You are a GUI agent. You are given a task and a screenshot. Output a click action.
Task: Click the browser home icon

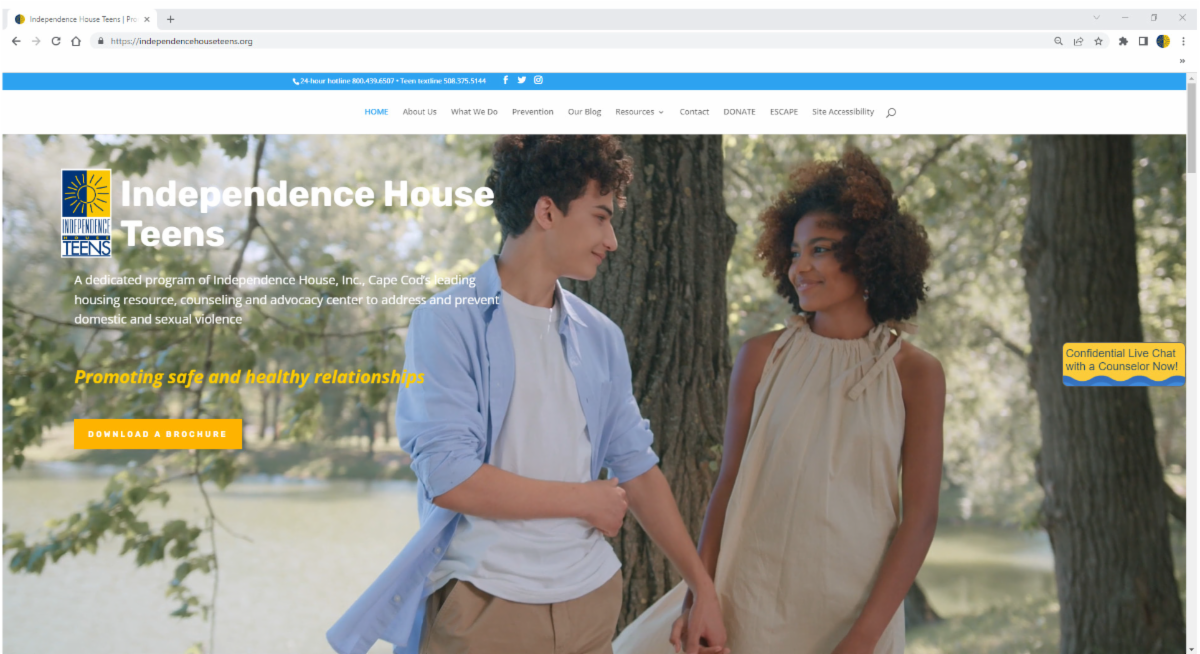tap(76, 41)
